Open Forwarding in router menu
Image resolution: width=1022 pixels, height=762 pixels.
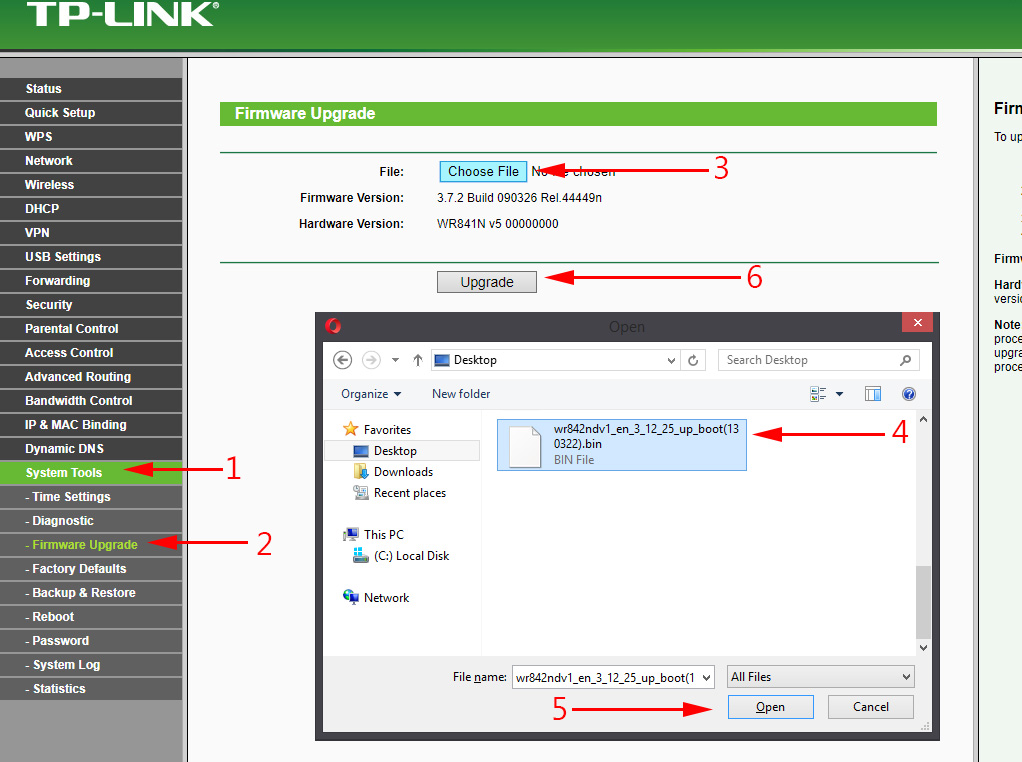click(91, 281)
